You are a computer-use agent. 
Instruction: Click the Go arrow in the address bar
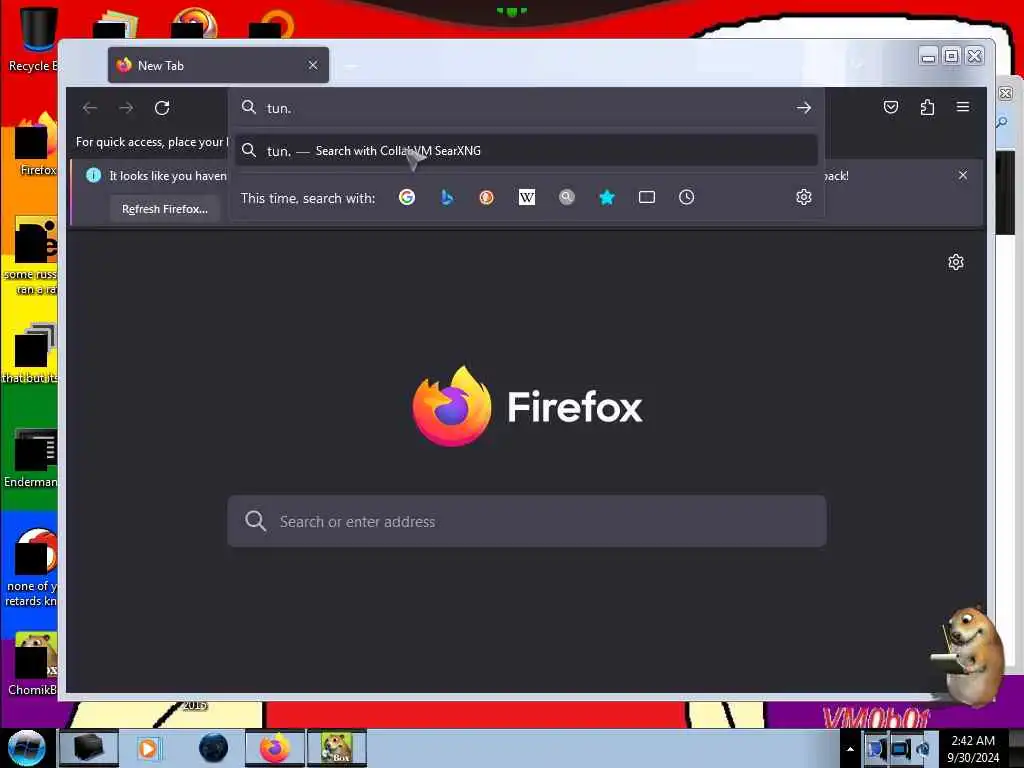(804, 108)
